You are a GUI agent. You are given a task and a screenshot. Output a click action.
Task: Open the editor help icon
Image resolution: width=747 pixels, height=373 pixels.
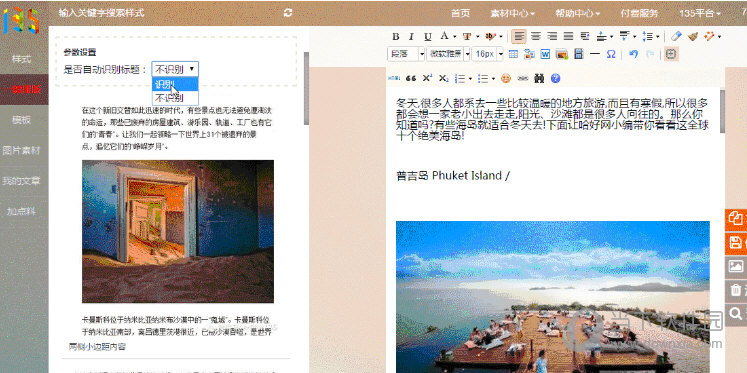coord(555,79)
